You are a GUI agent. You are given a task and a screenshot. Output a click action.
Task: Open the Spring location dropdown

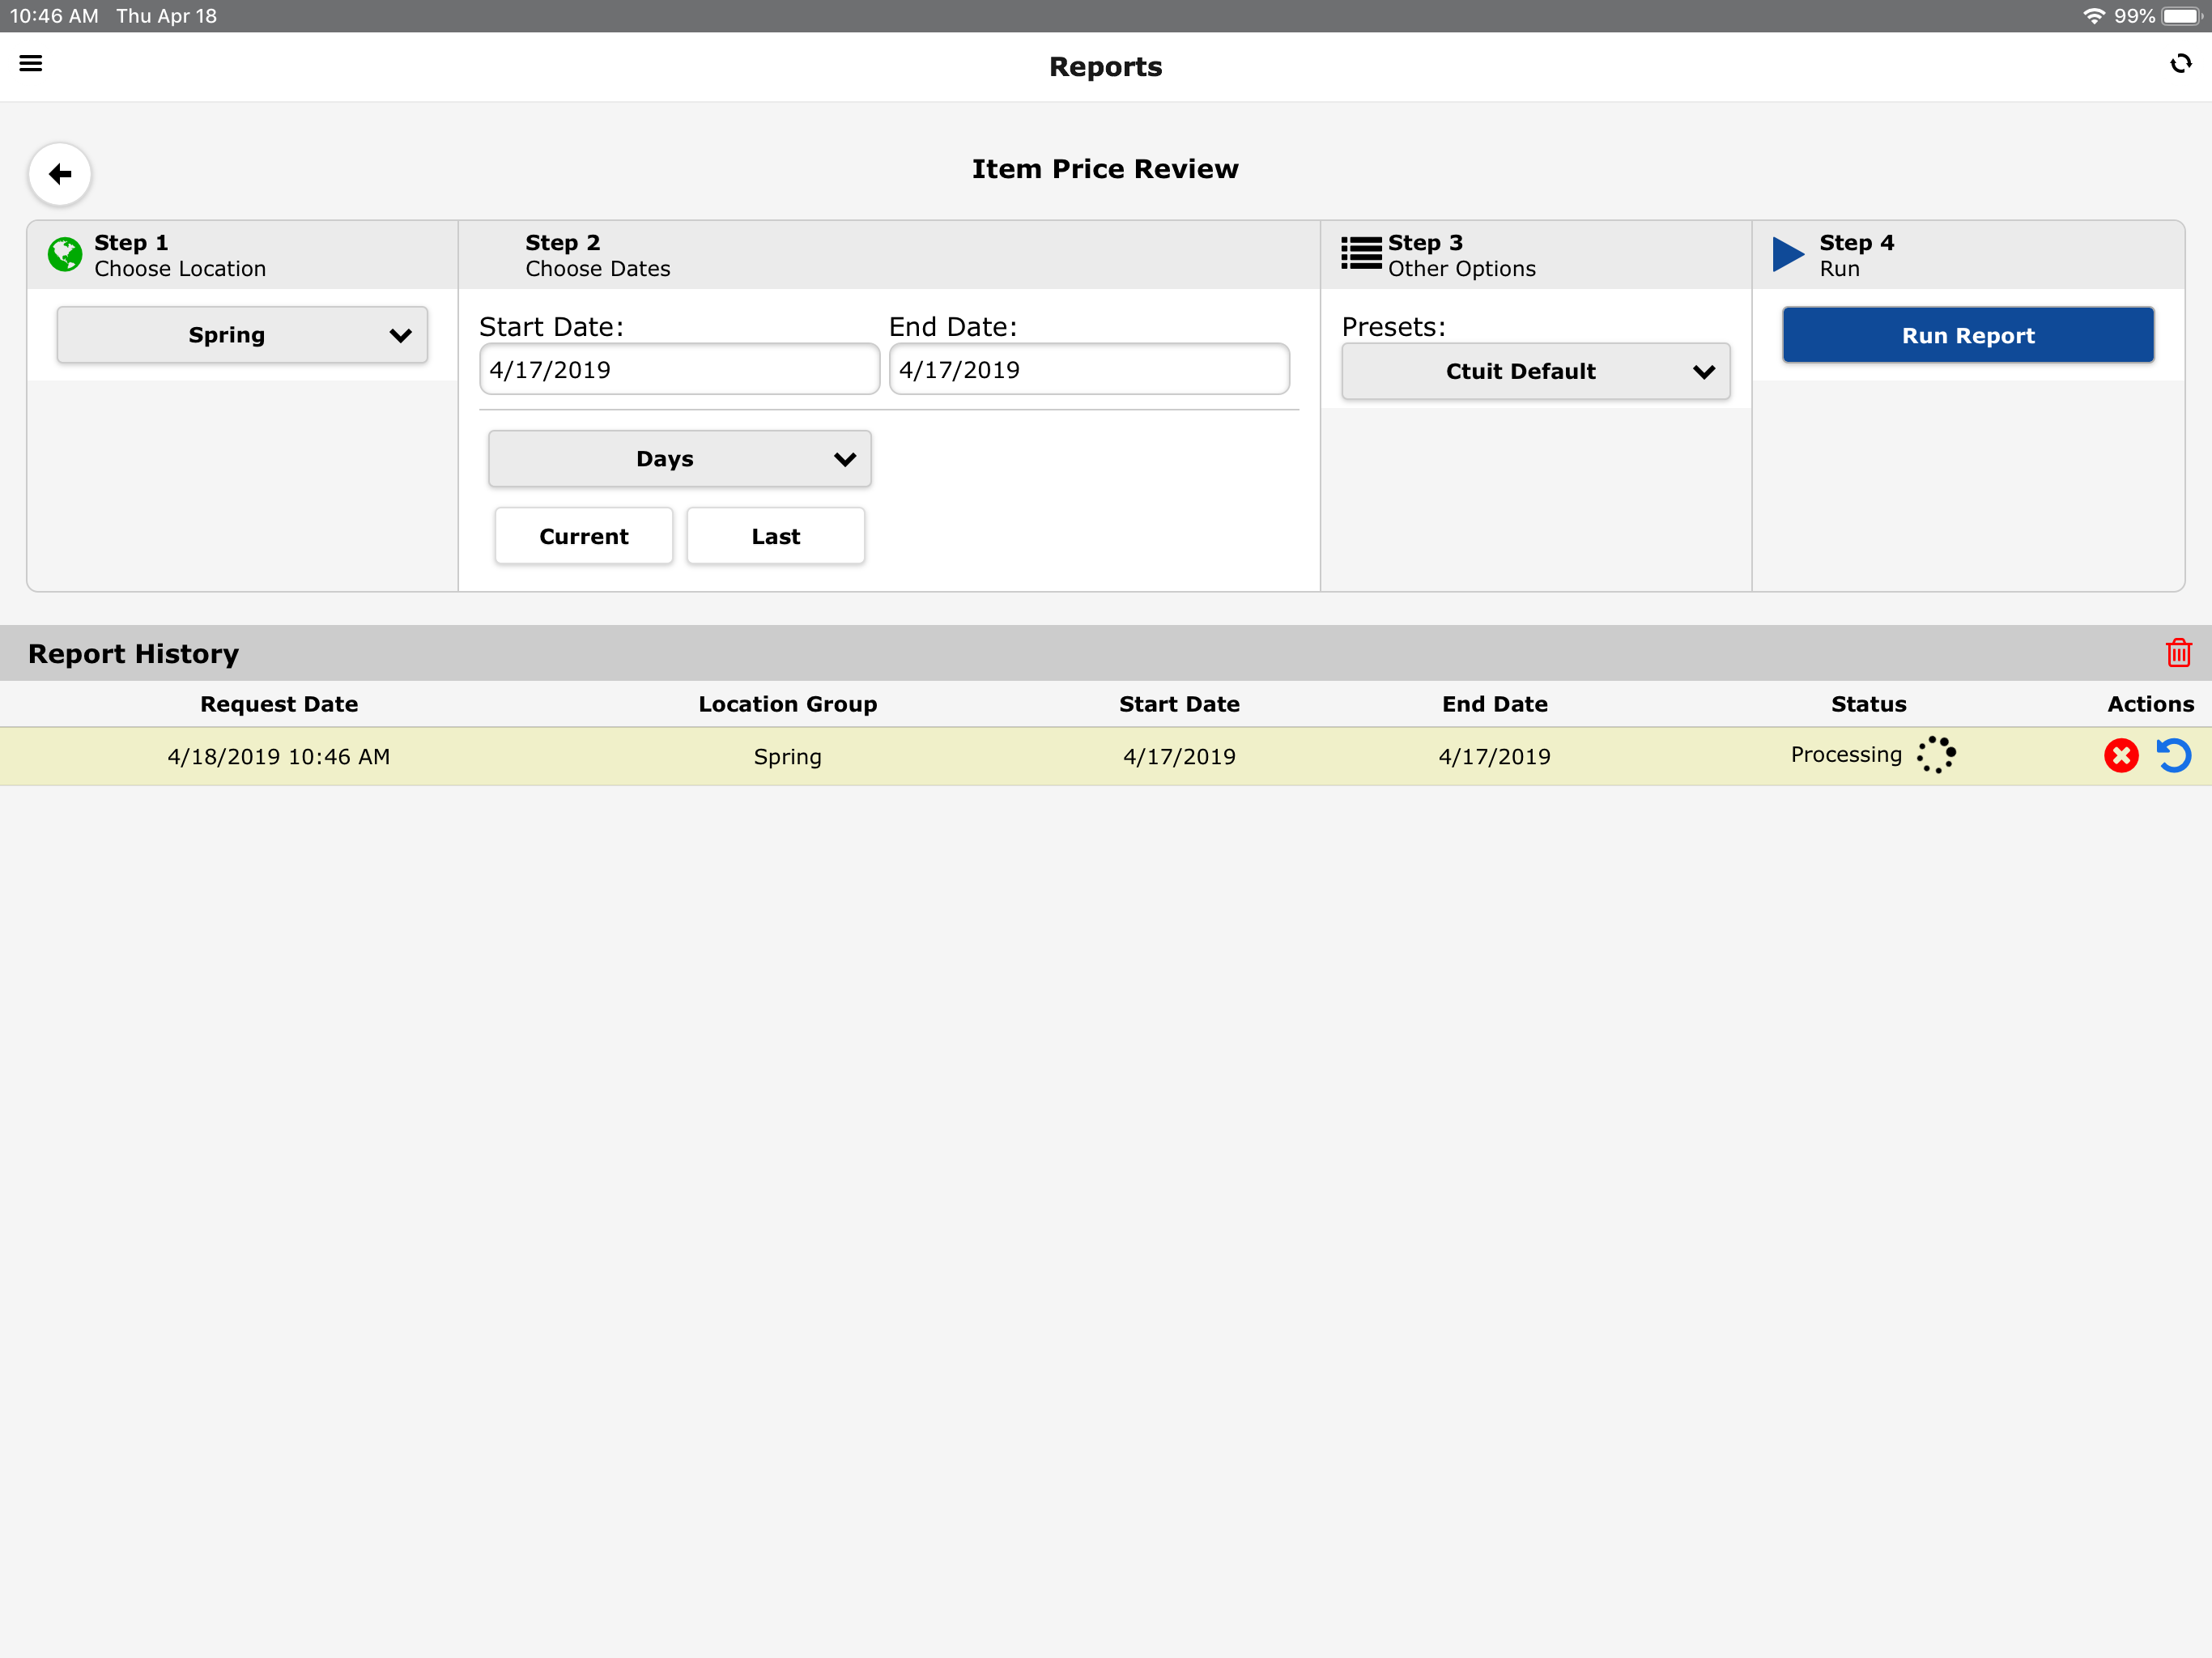pyautogui.click(x=242, y=335)
